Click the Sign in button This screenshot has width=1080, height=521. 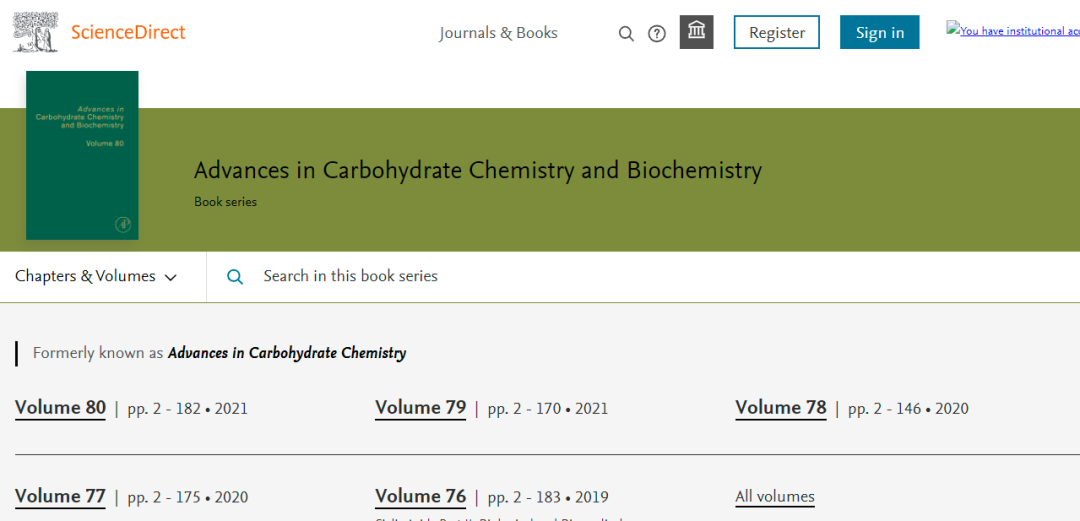coord(879,32)
